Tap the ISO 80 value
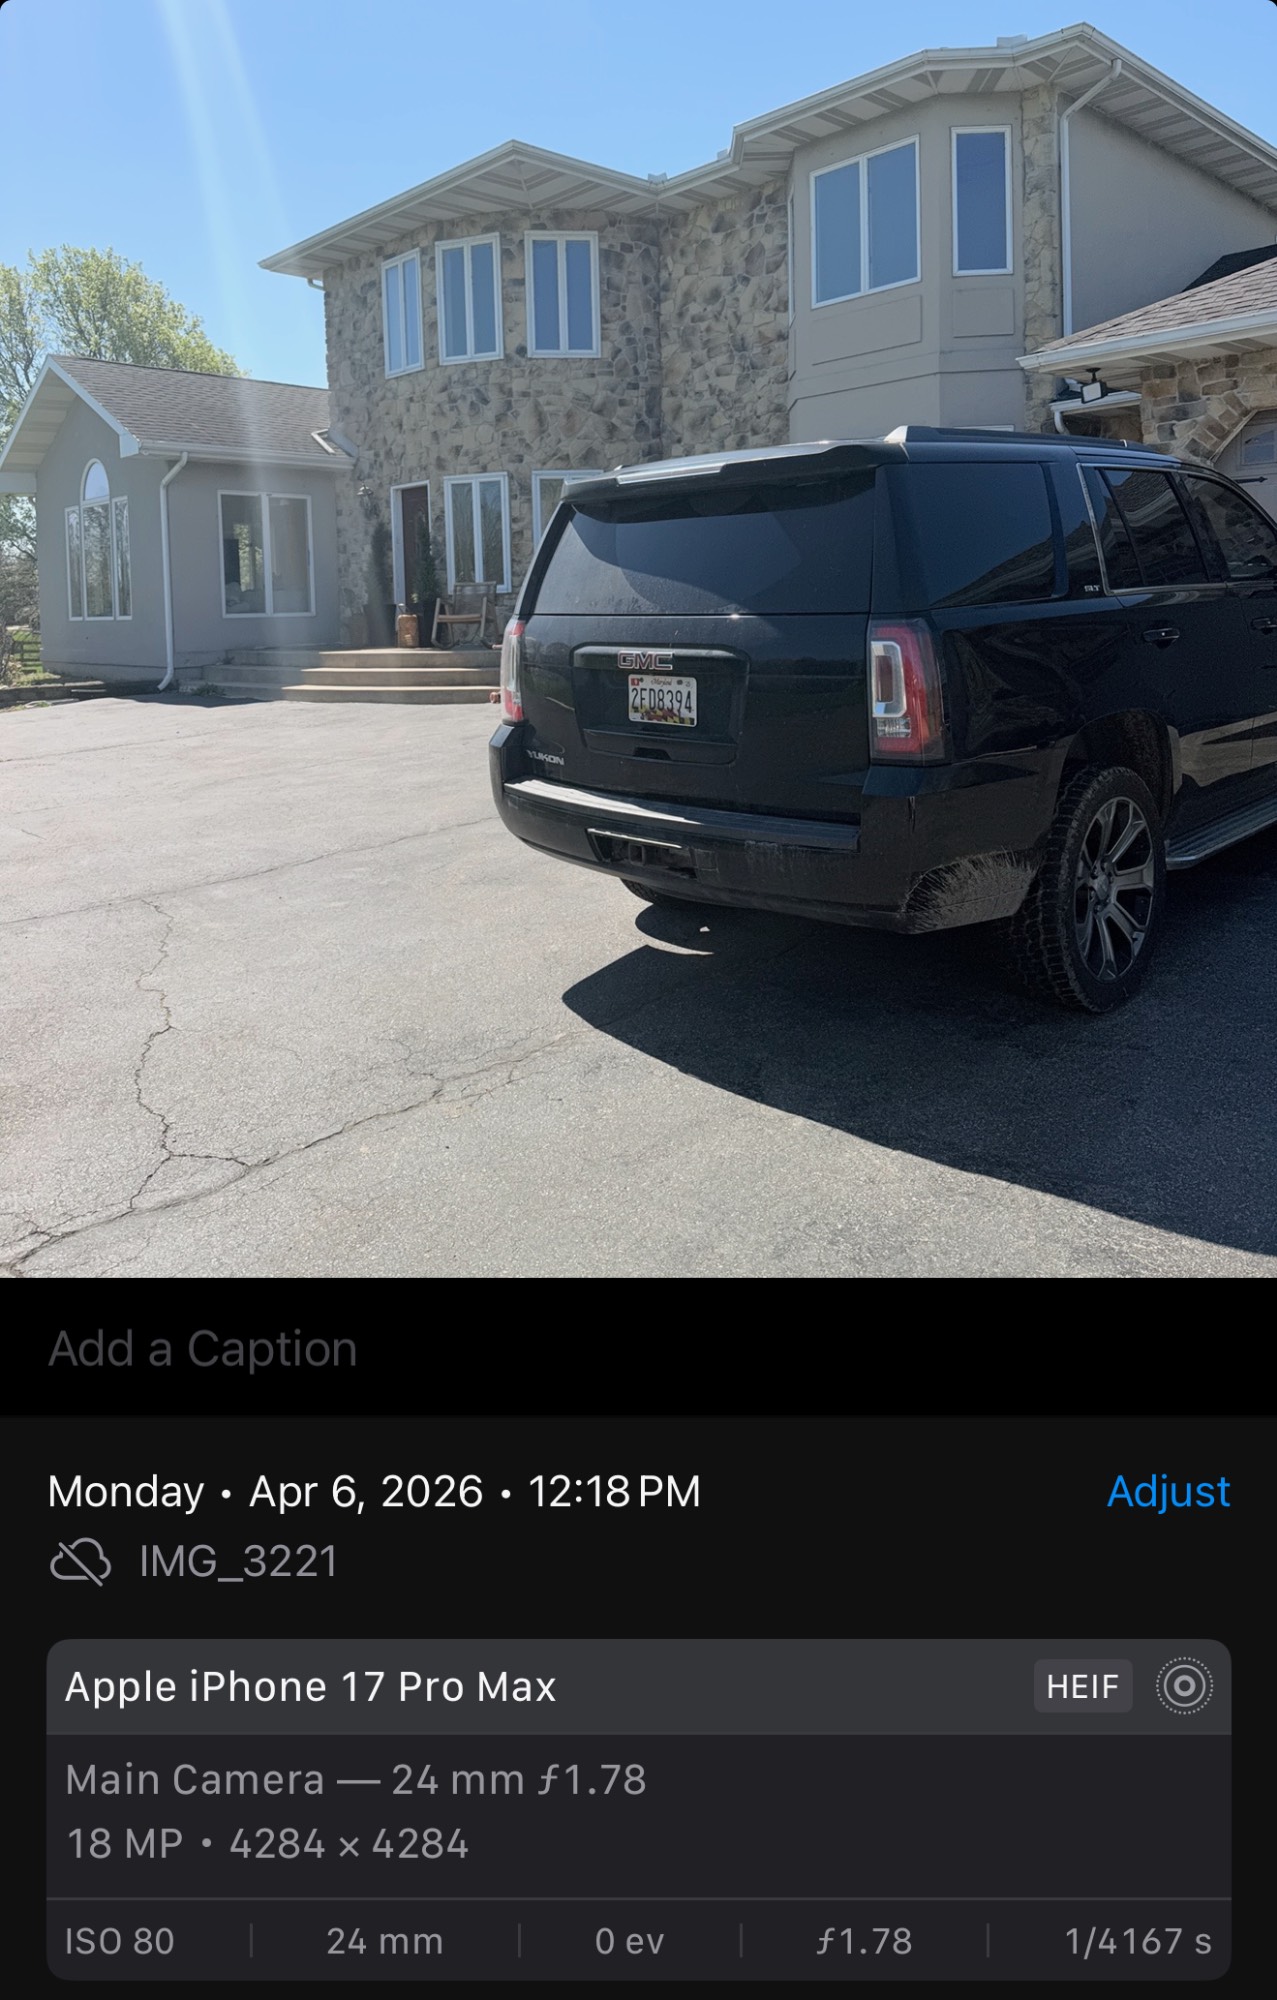This screenshot has height=2000, width=1277. pyautogui.click(x=119, y=1941)
